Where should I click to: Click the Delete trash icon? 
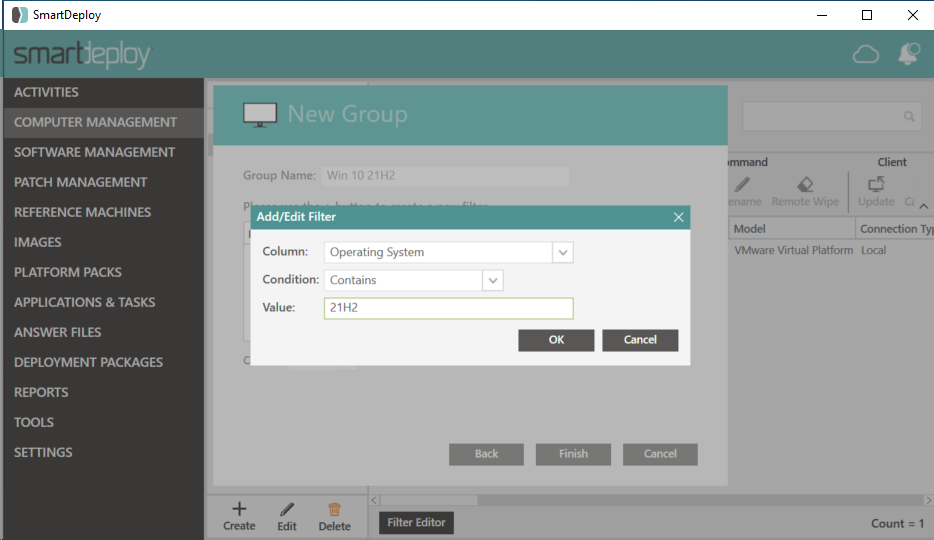point(334,509)
